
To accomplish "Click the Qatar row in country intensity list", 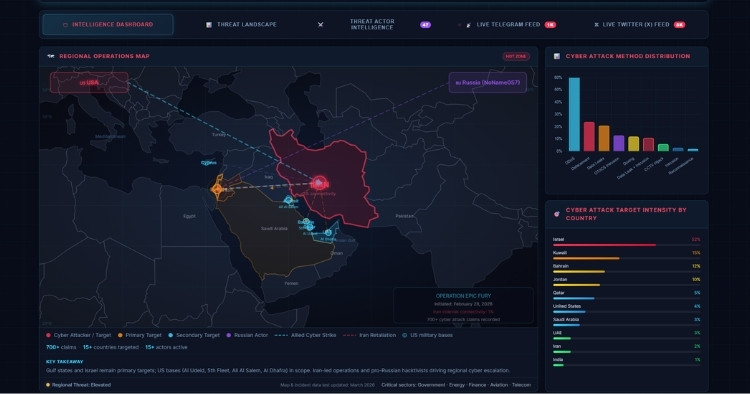I will (x=627, y=295).
